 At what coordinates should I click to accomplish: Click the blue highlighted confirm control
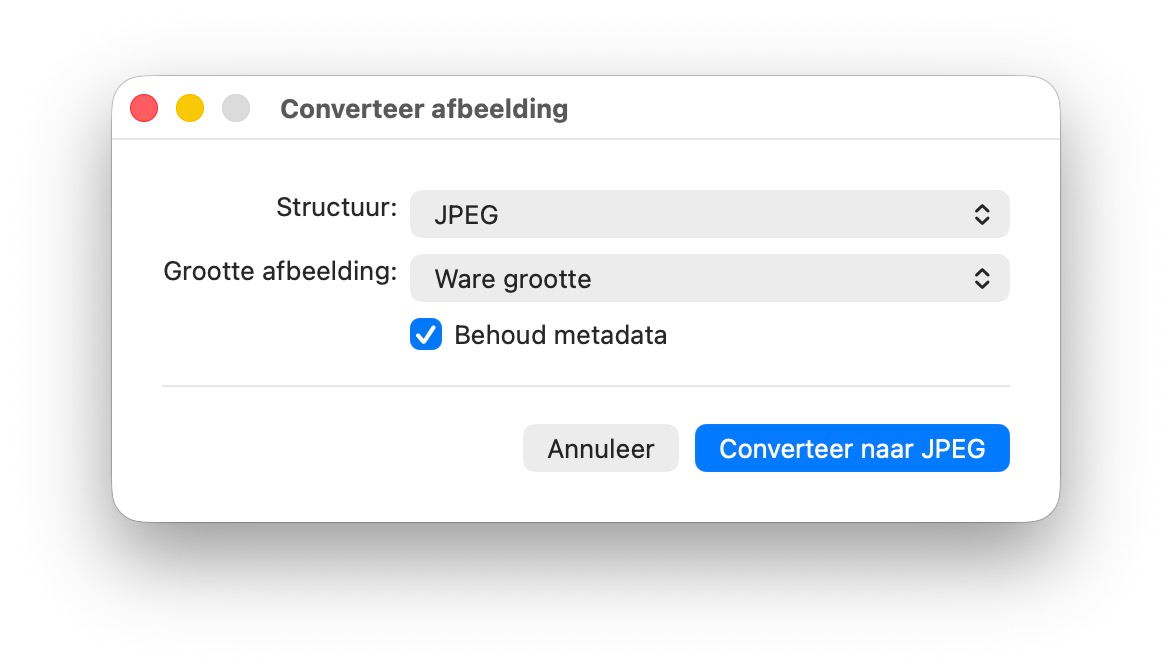point(852,448)
